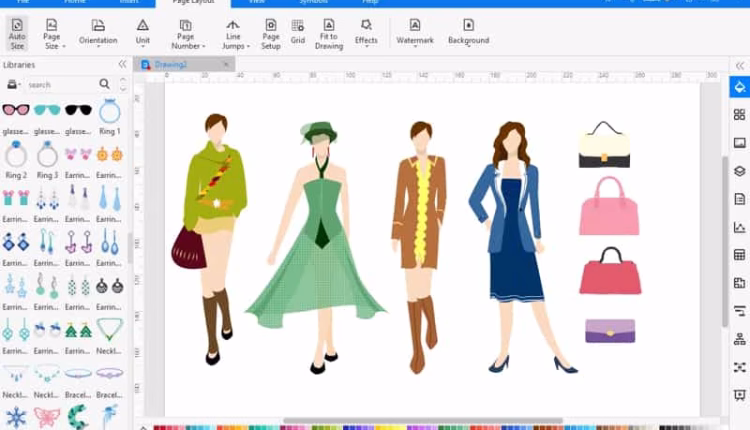Open the table panel icon
750x430 pixels.
click(739, 254)
